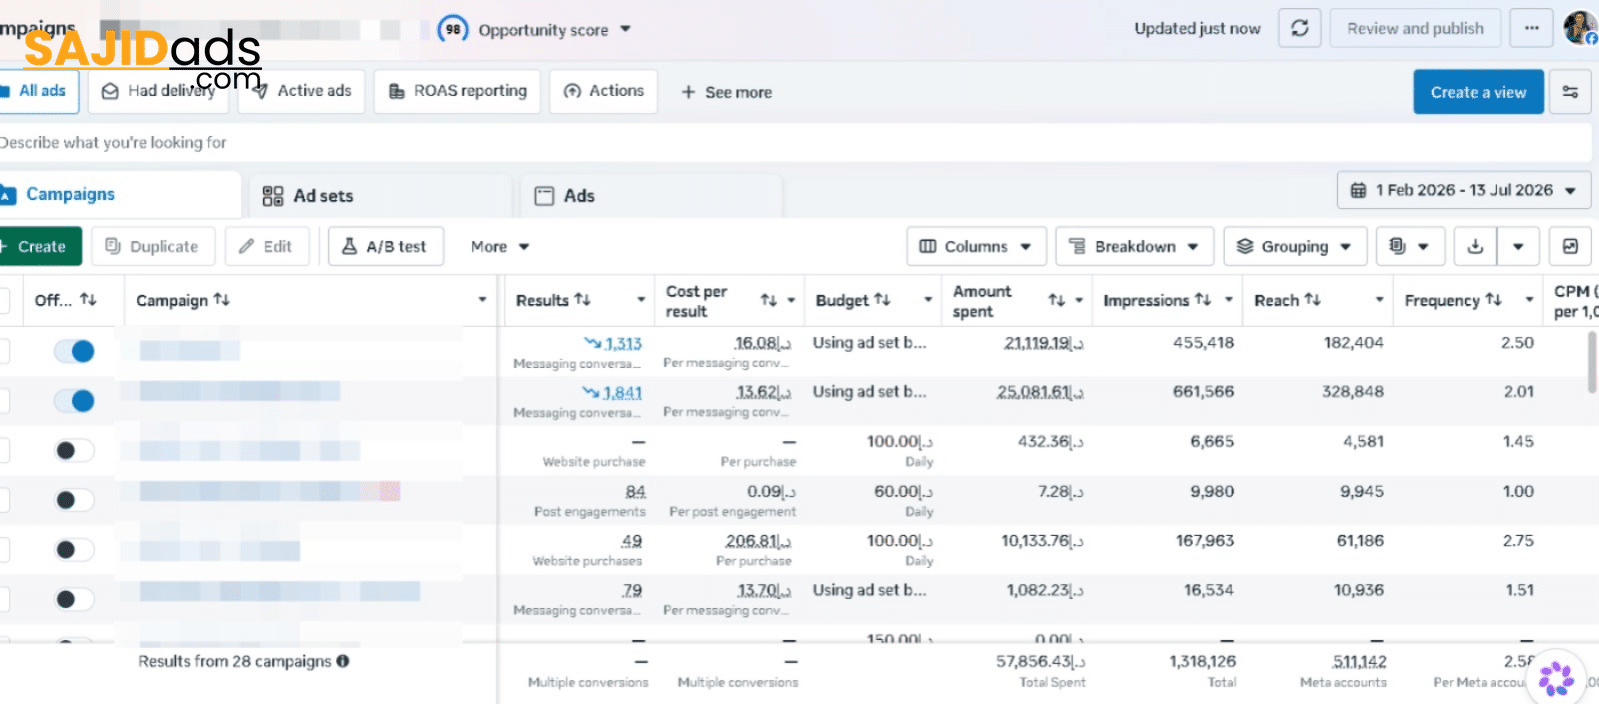Open the Columns dropdown
The image size is (1599, 704).
point(976,246)
